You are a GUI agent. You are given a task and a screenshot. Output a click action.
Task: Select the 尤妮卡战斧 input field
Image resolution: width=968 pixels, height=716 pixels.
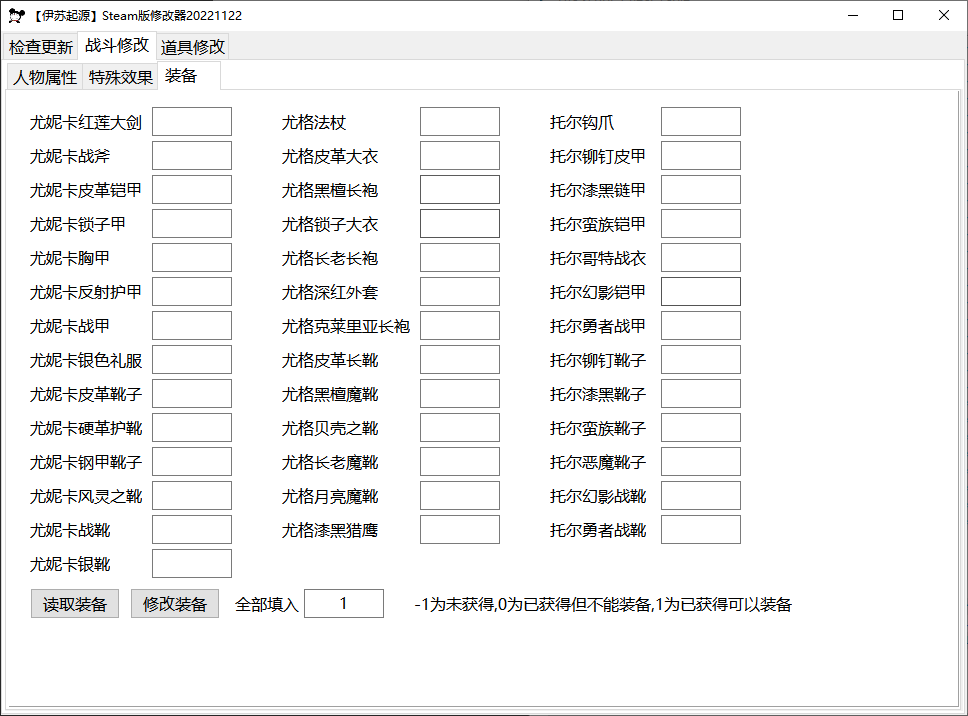(191, 155)
